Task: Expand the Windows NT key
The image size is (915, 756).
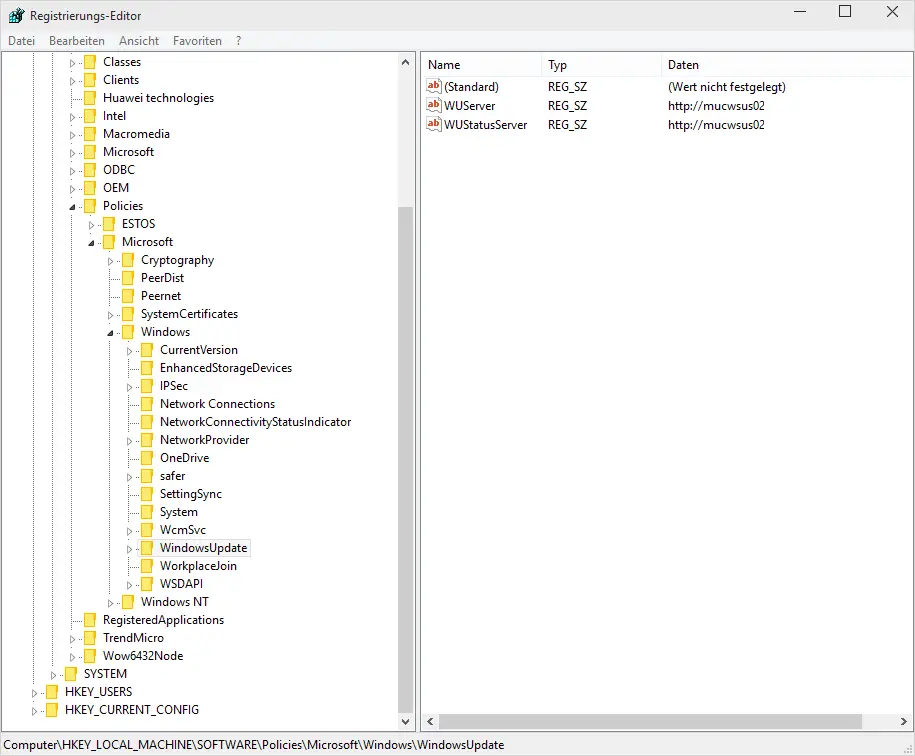Action: 110,603
